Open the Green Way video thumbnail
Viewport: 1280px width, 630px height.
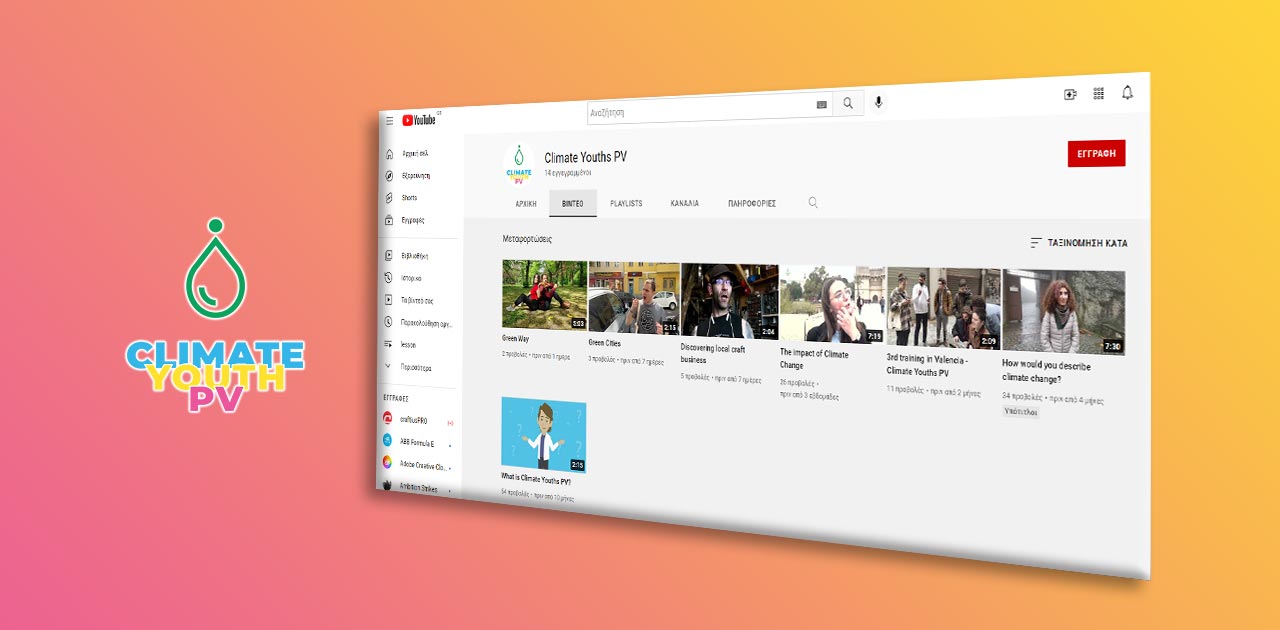544,296
